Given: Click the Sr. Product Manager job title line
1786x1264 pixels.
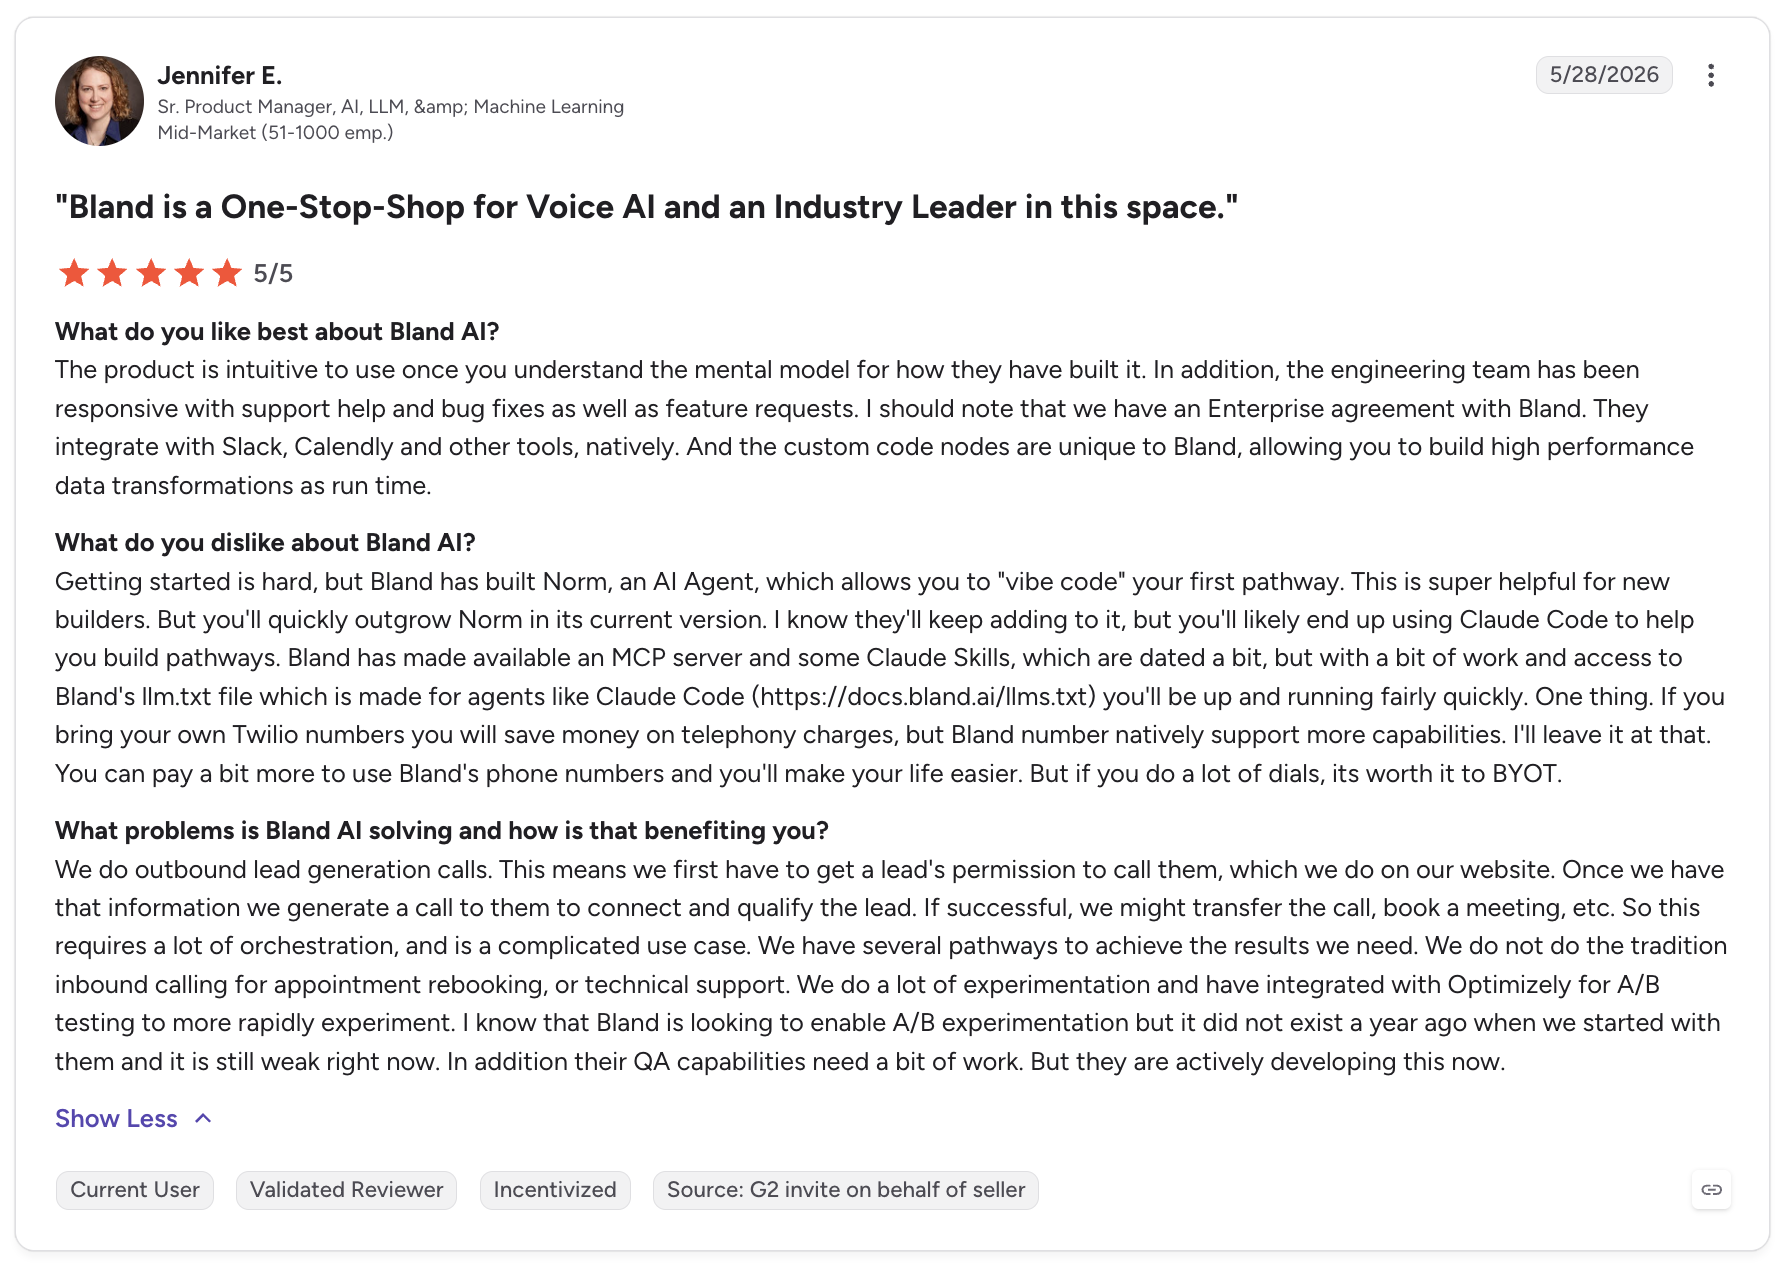Looking at the screenshot, I should pyautogui.click(x=391, y=107).
